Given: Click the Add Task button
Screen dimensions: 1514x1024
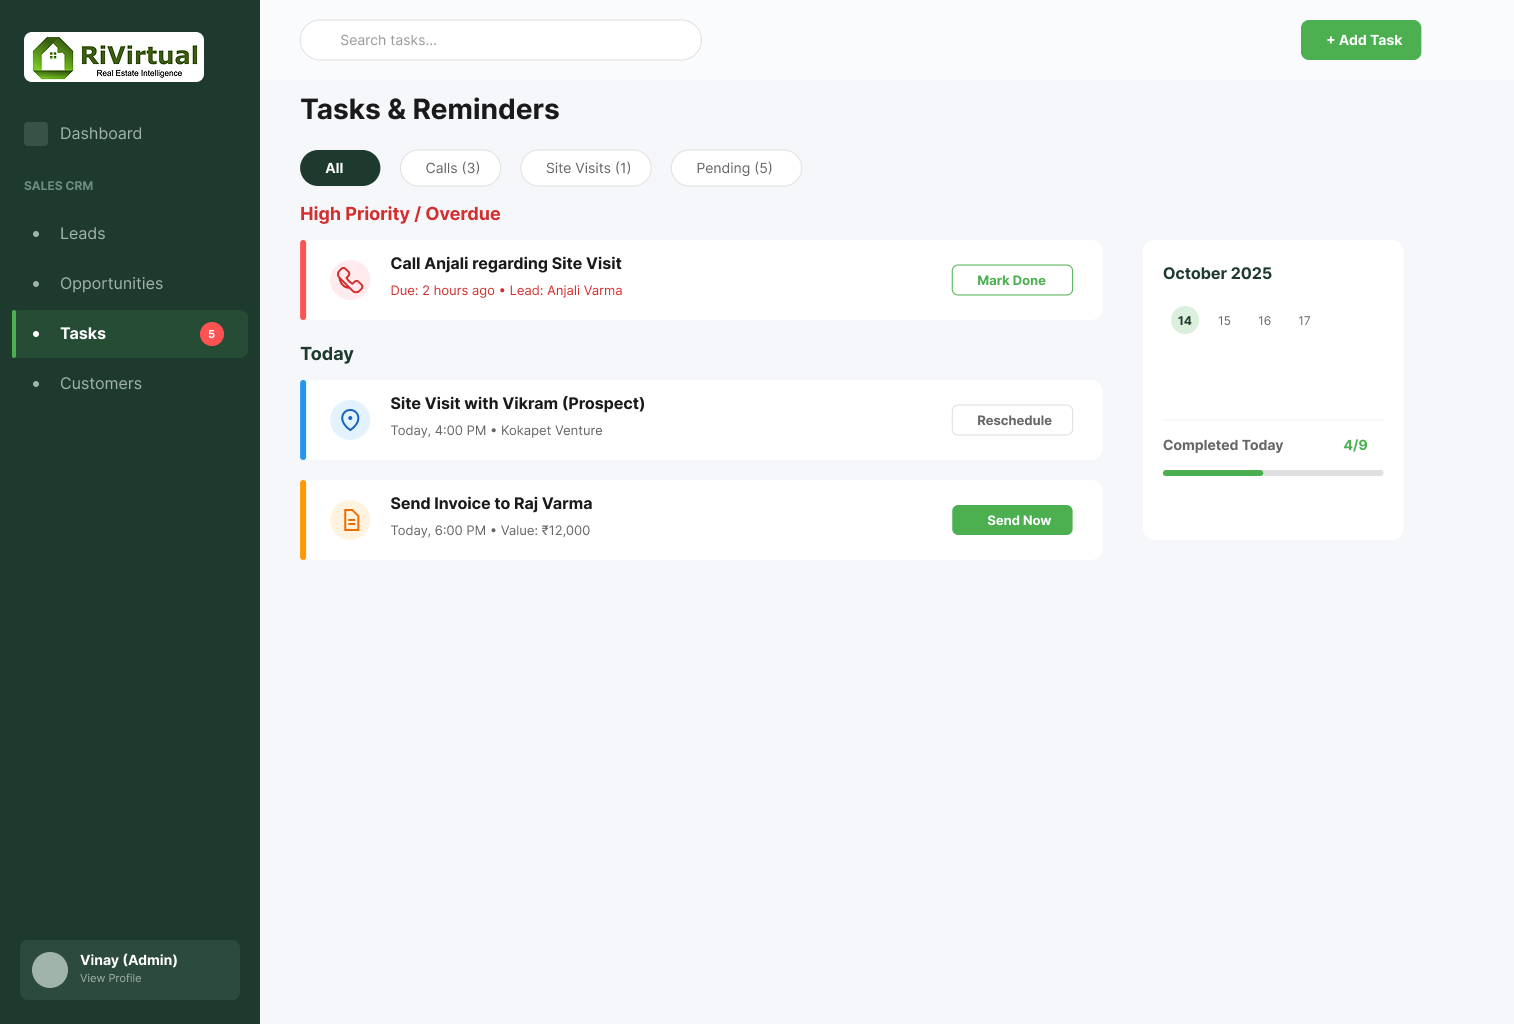Looking at the screenshot, I should pos(1361,40).
